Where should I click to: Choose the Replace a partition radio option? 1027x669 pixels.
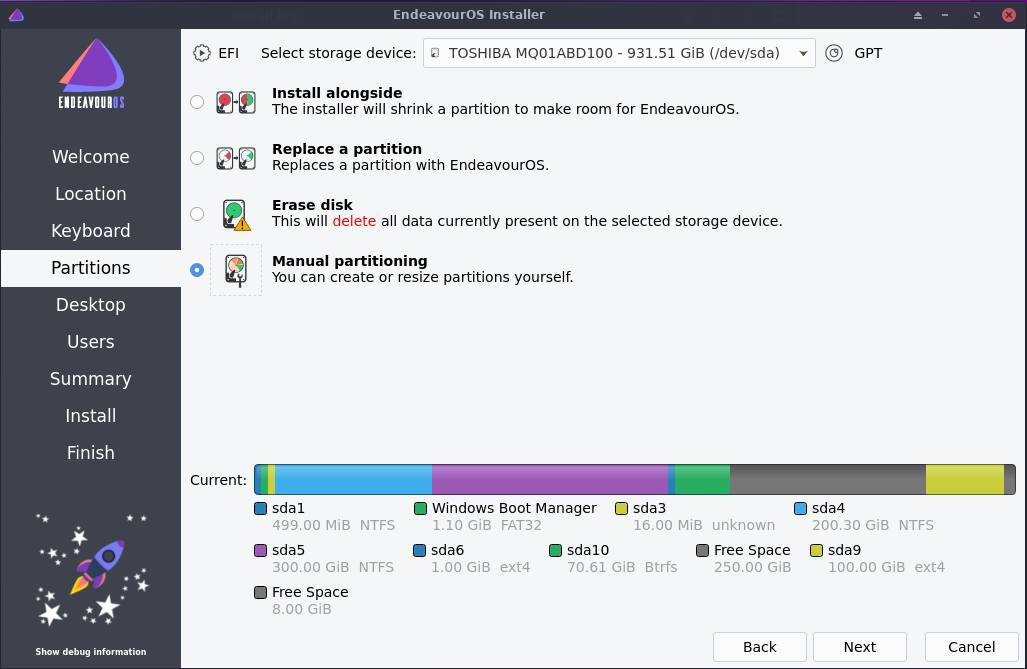click(x=197, y=158)
